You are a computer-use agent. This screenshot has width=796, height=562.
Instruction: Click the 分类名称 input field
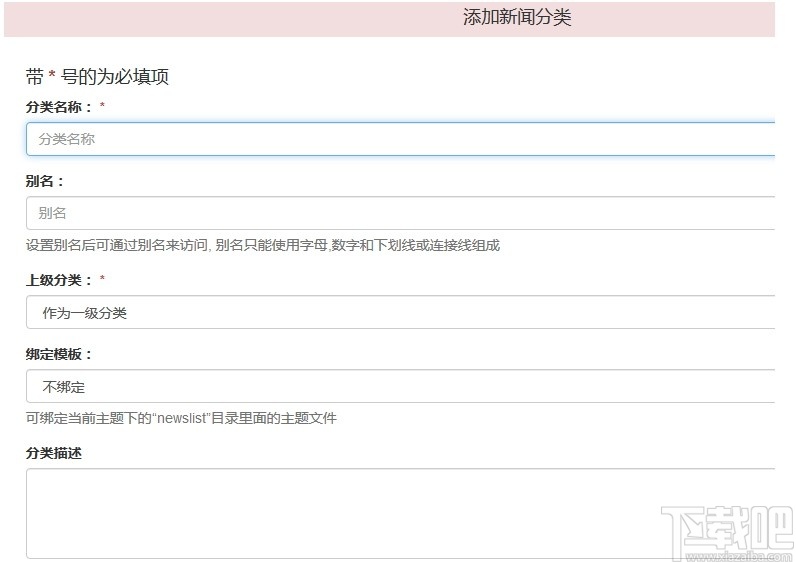tap(401, 139)
